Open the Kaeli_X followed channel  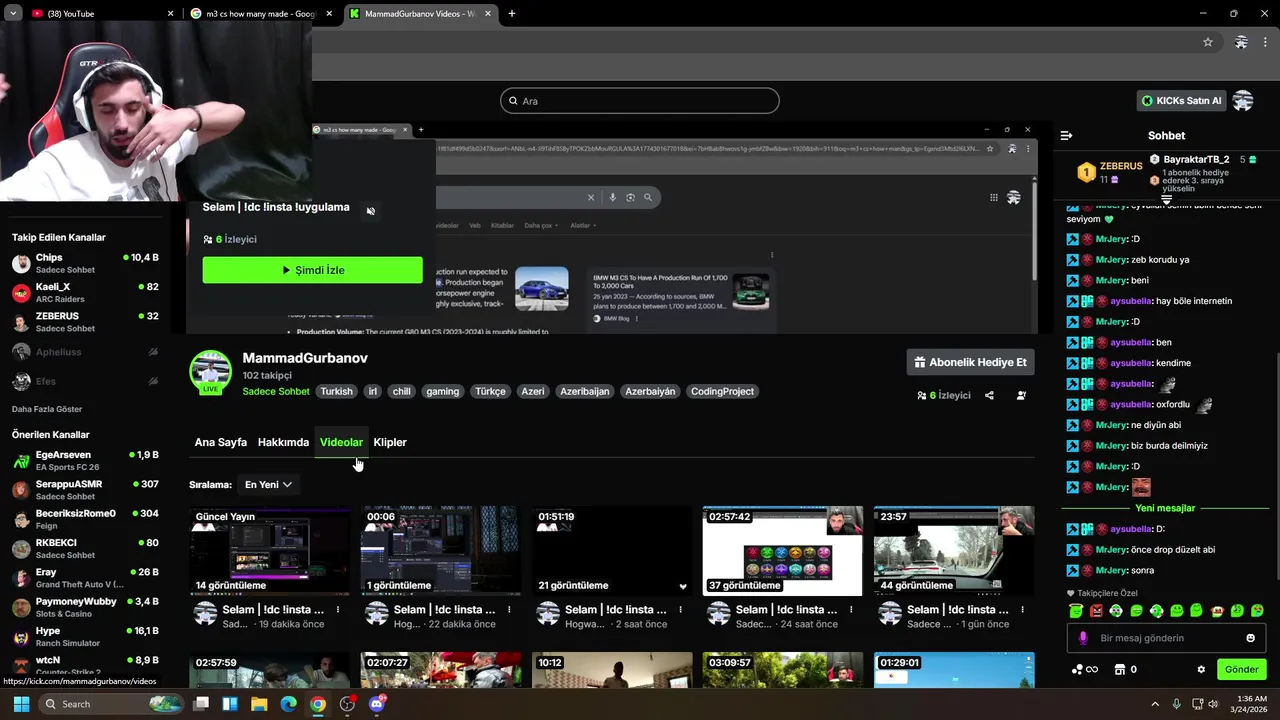(x=85, y=293)
